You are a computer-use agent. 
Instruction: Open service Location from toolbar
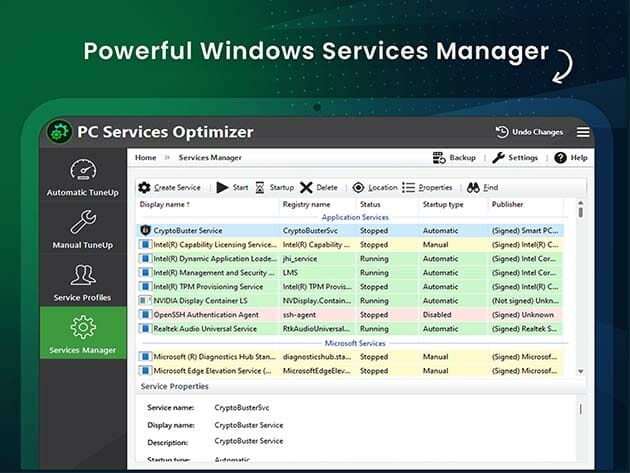359,187
